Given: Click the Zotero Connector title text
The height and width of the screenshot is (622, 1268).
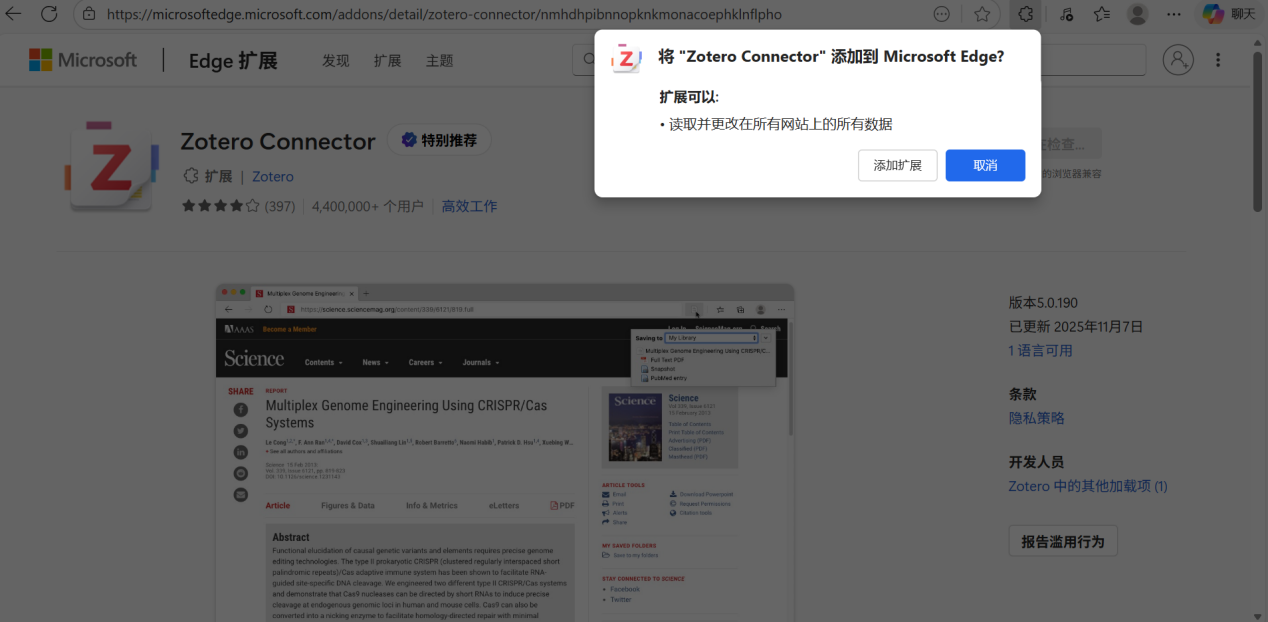Looking at the screenshot, I should point(278,141).
